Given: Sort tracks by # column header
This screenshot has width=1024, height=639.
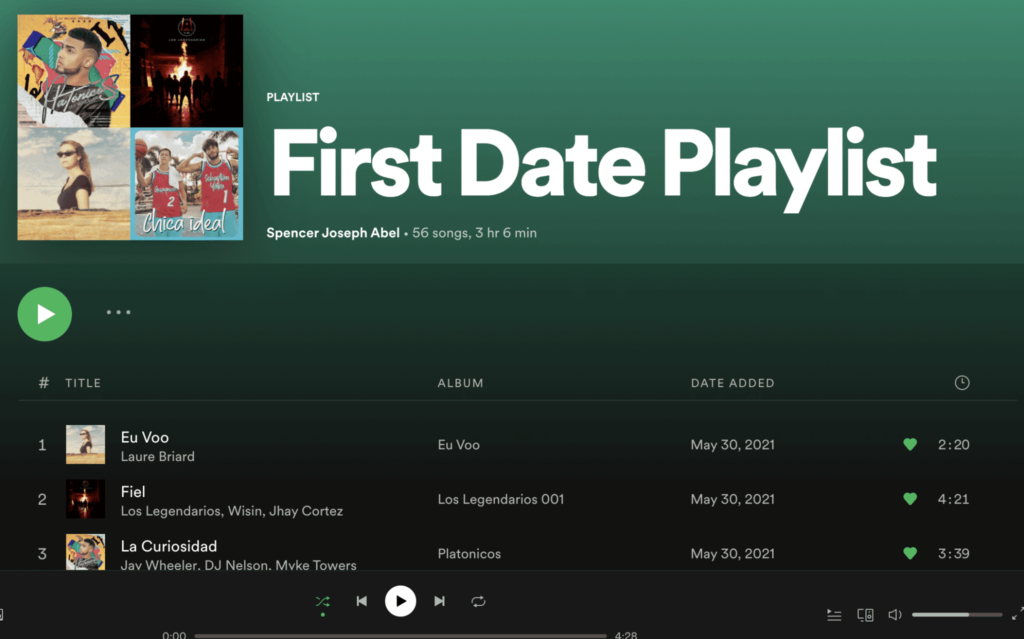Looking at the screenshot, I should [44, 383].
